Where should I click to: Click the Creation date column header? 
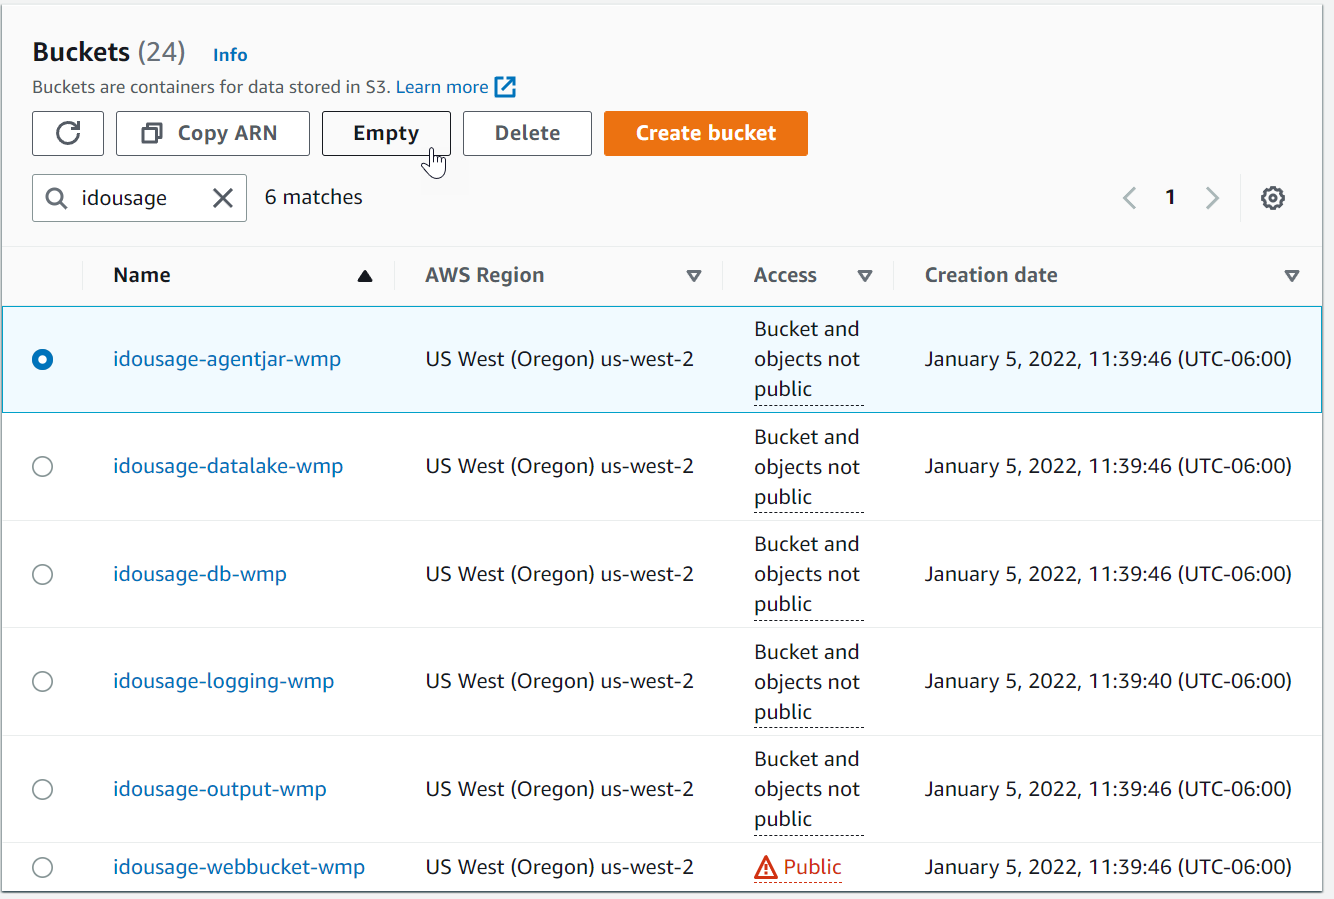991,275
